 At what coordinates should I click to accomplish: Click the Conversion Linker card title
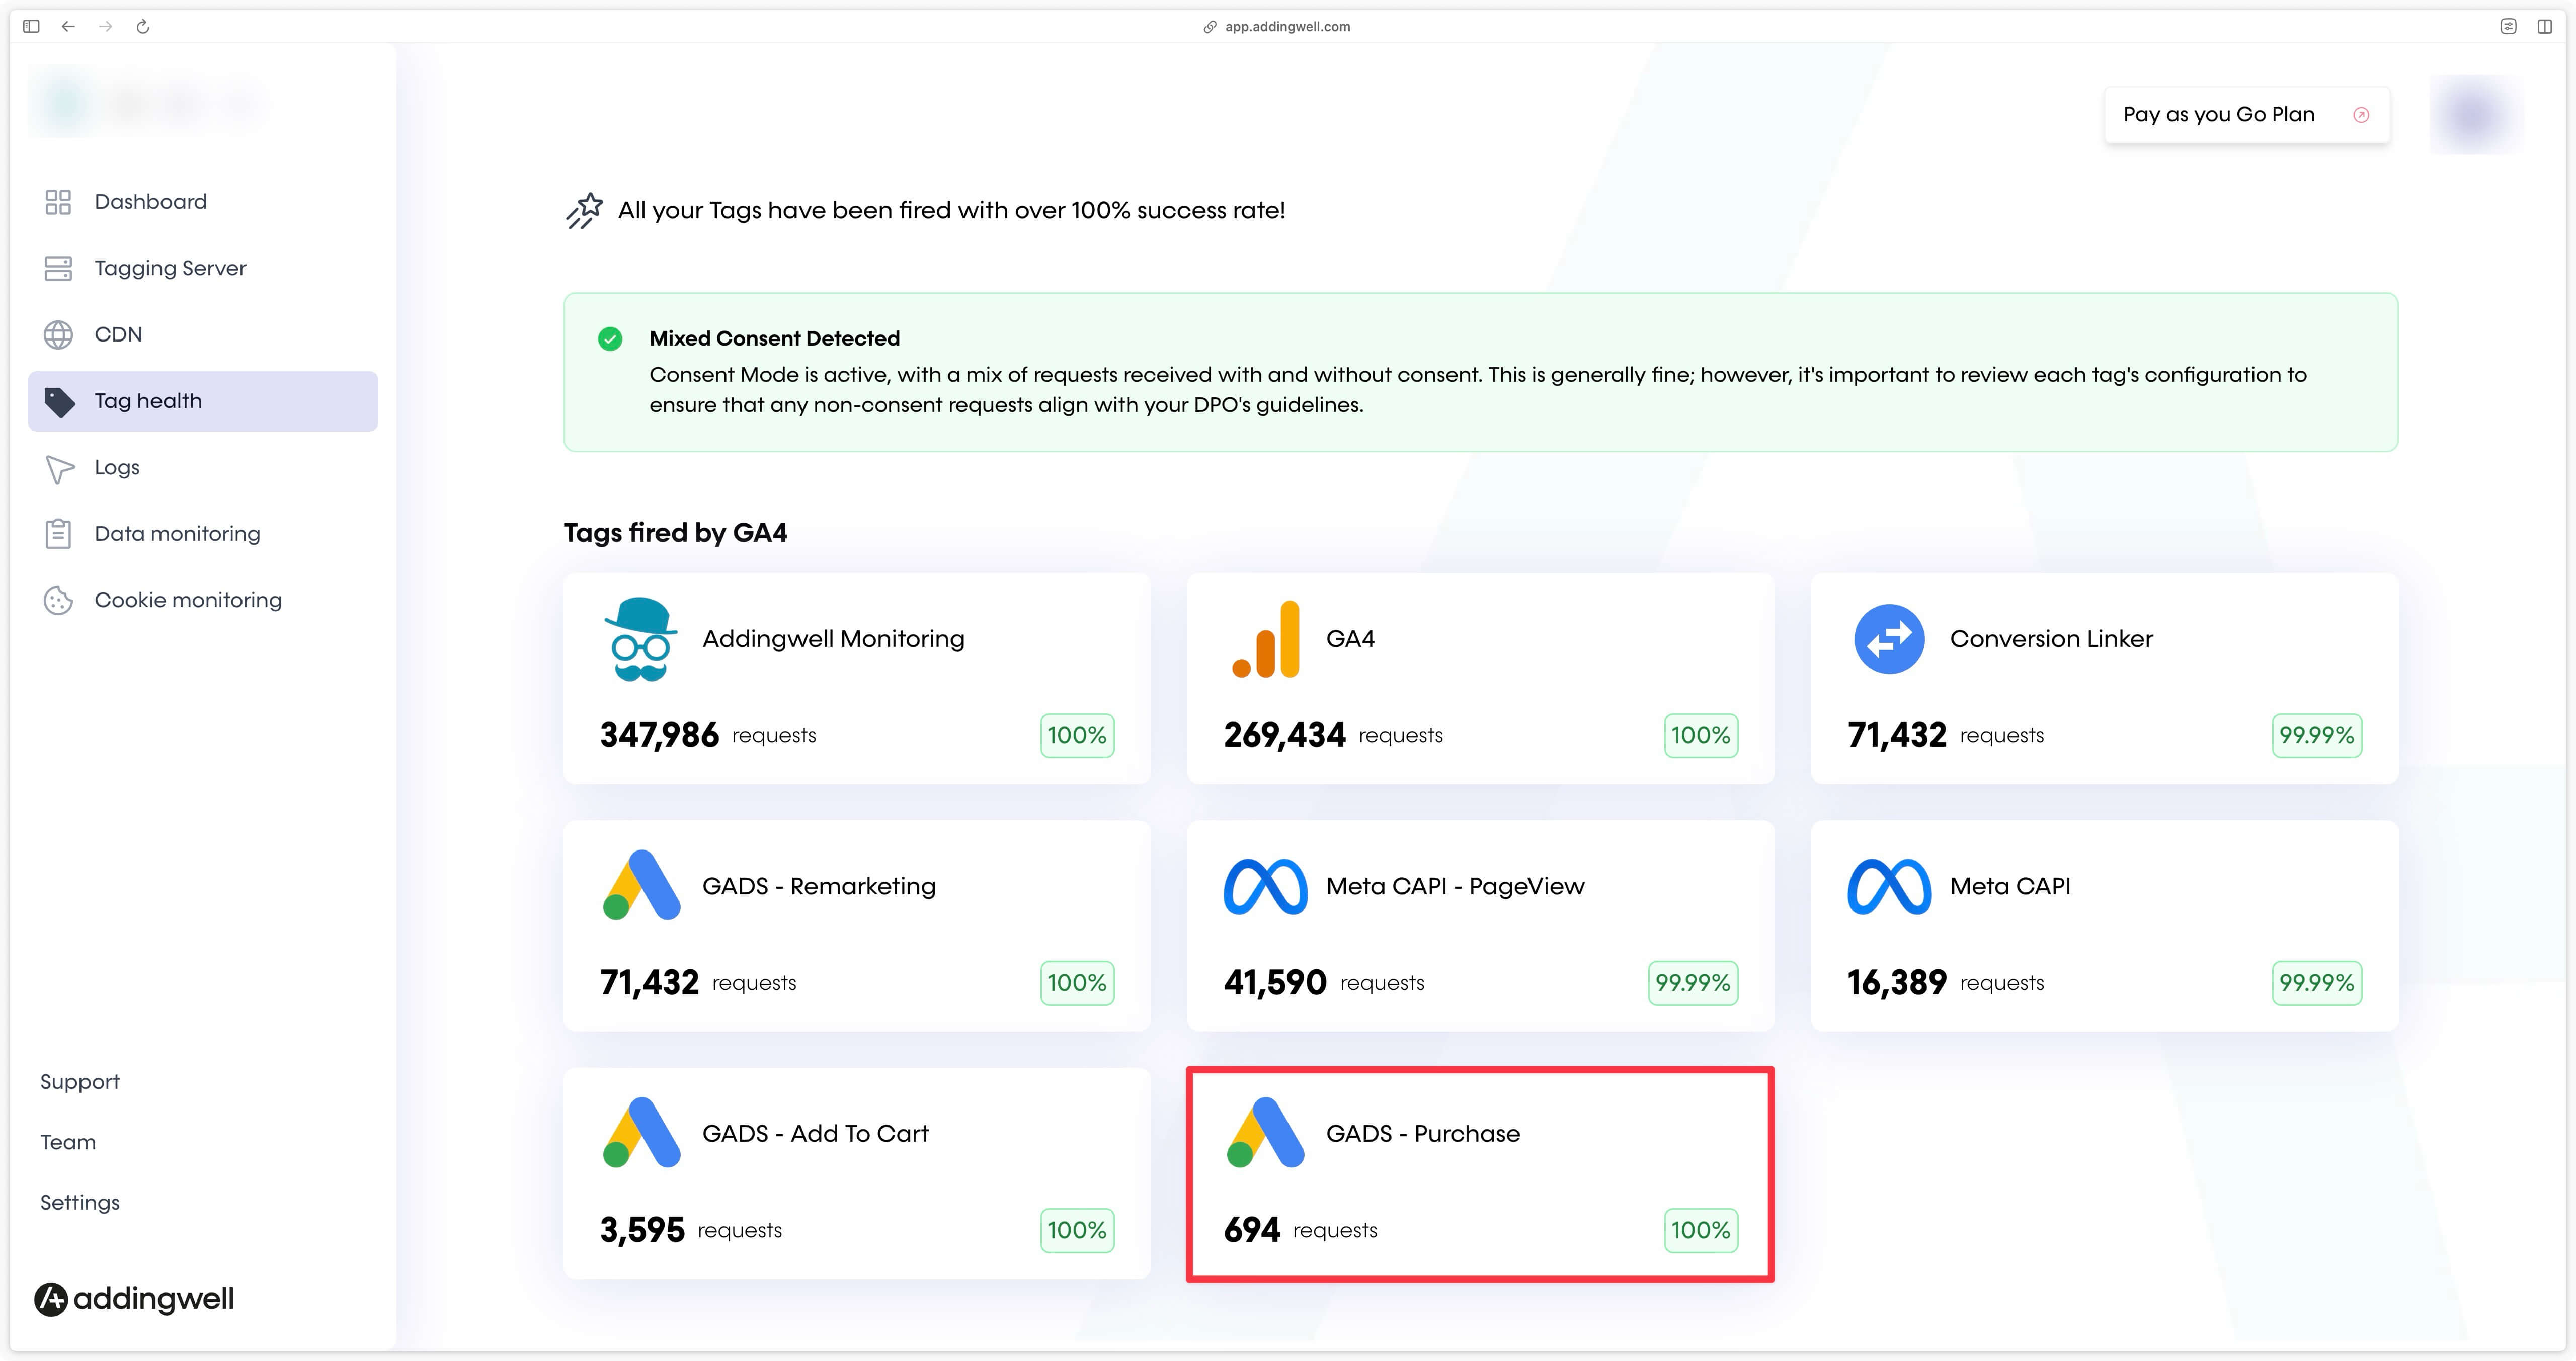tap(2051, 639)
